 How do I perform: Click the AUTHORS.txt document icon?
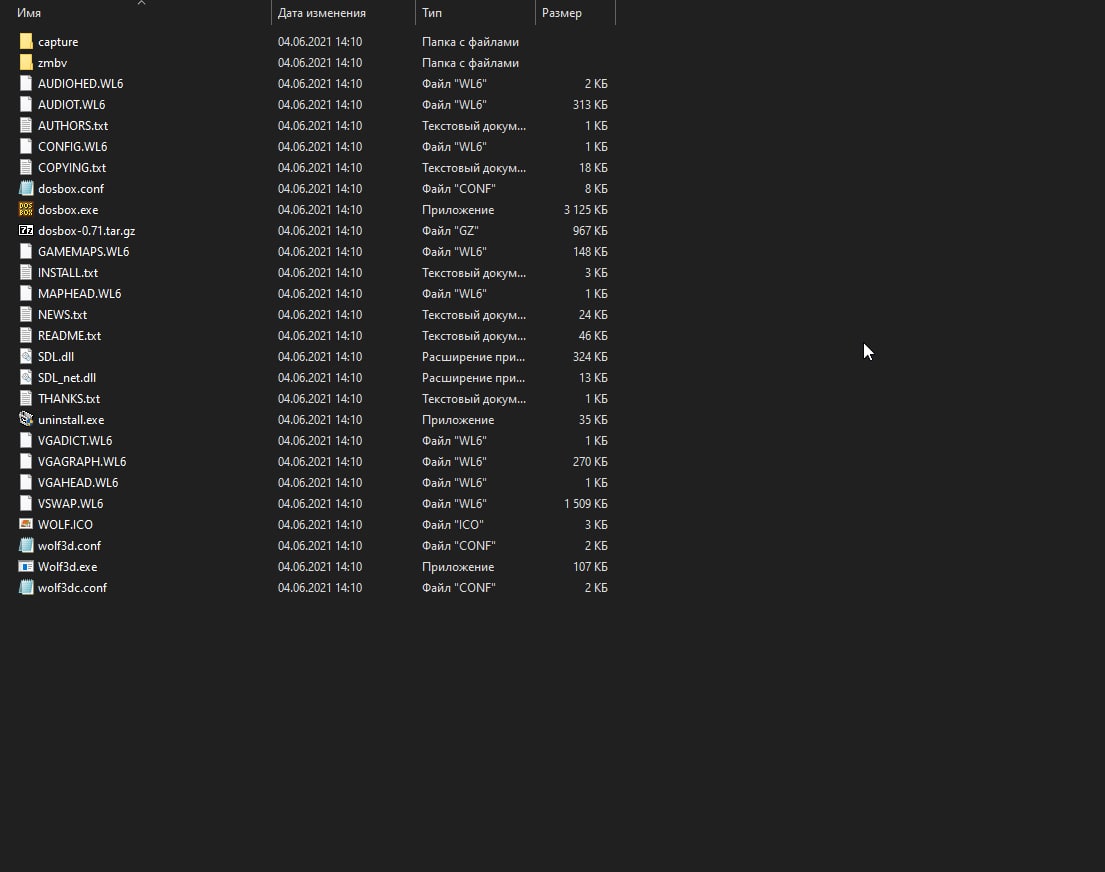click(x=26, y=125)
